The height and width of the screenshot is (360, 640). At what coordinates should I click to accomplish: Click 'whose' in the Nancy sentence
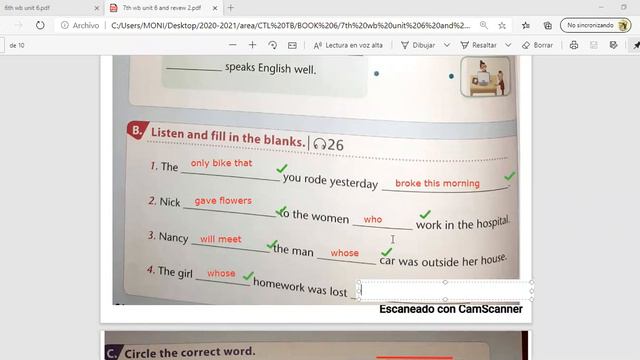(x=344, y=253)
